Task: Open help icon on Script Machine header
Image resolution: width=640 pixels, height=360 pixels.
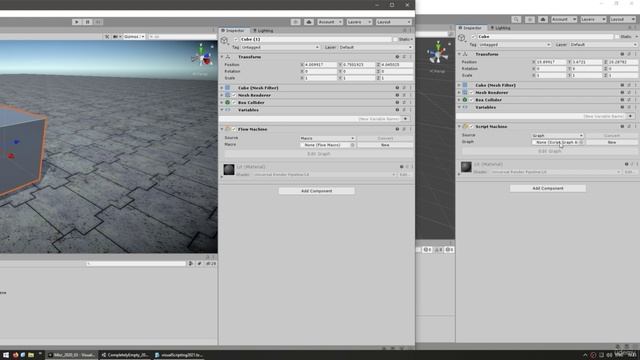Action: pos(622,127)
